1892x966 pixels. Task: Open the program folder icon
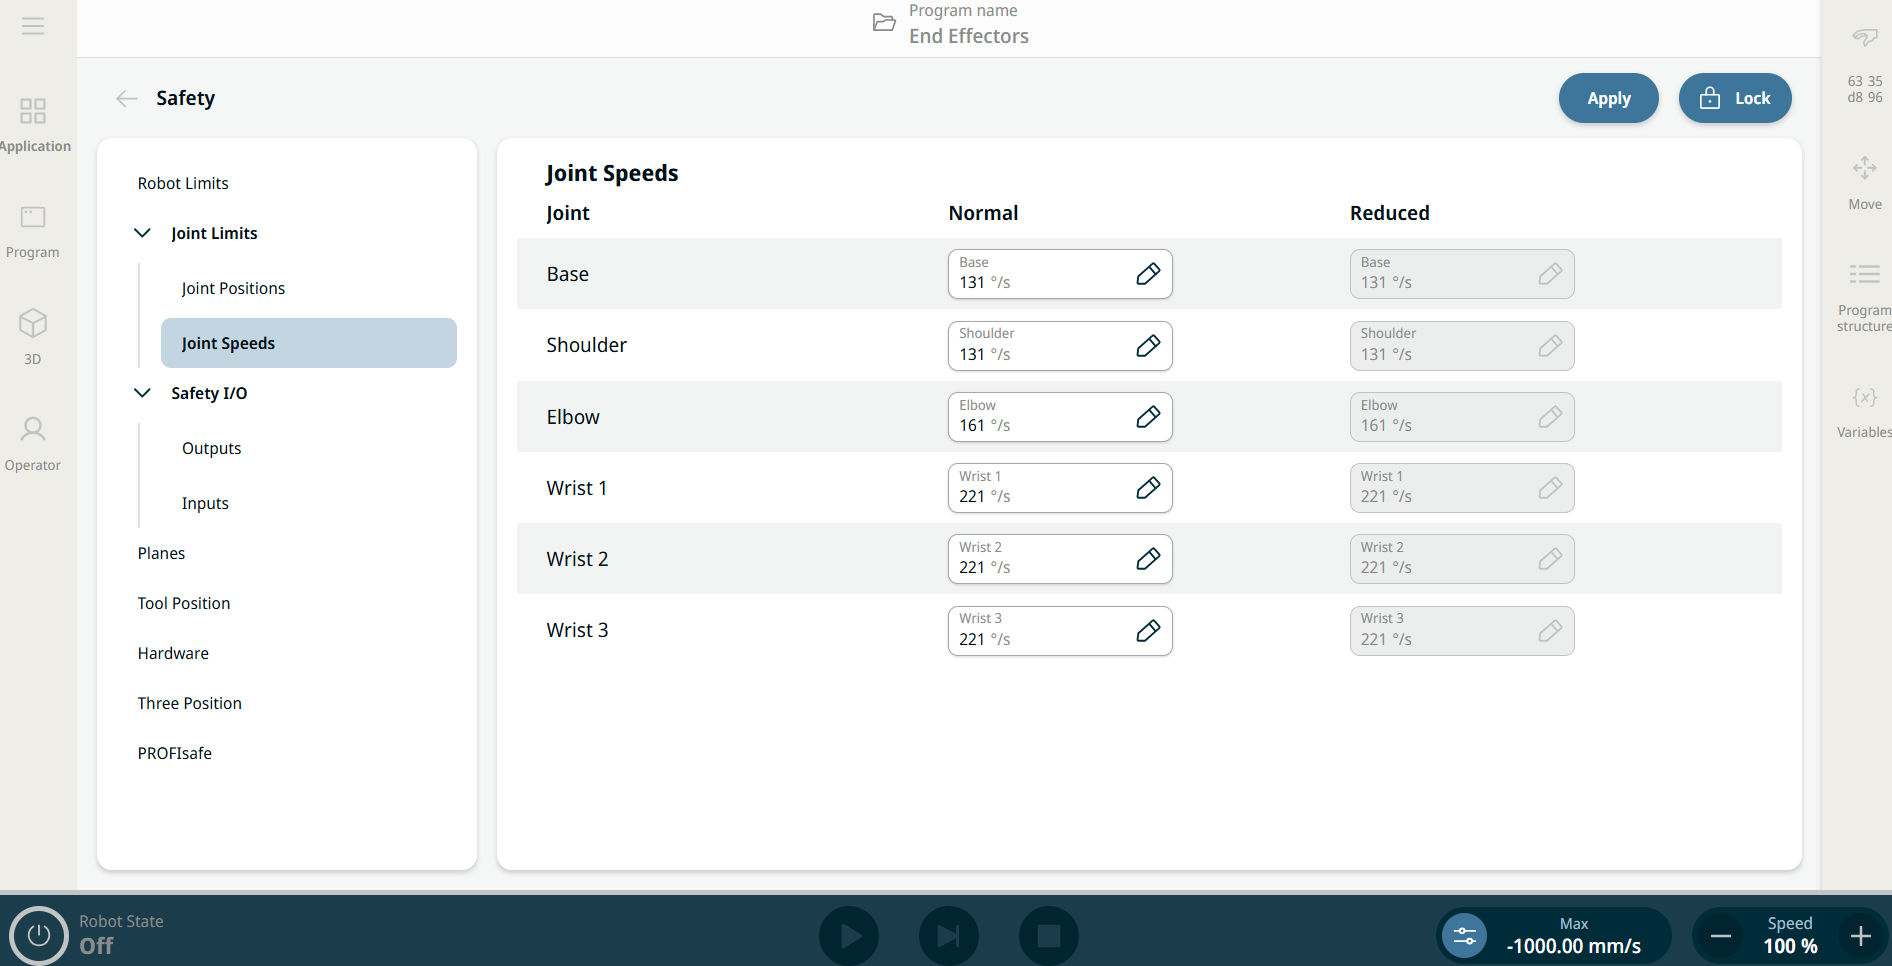pyautogui.click(x=884, y=23)
